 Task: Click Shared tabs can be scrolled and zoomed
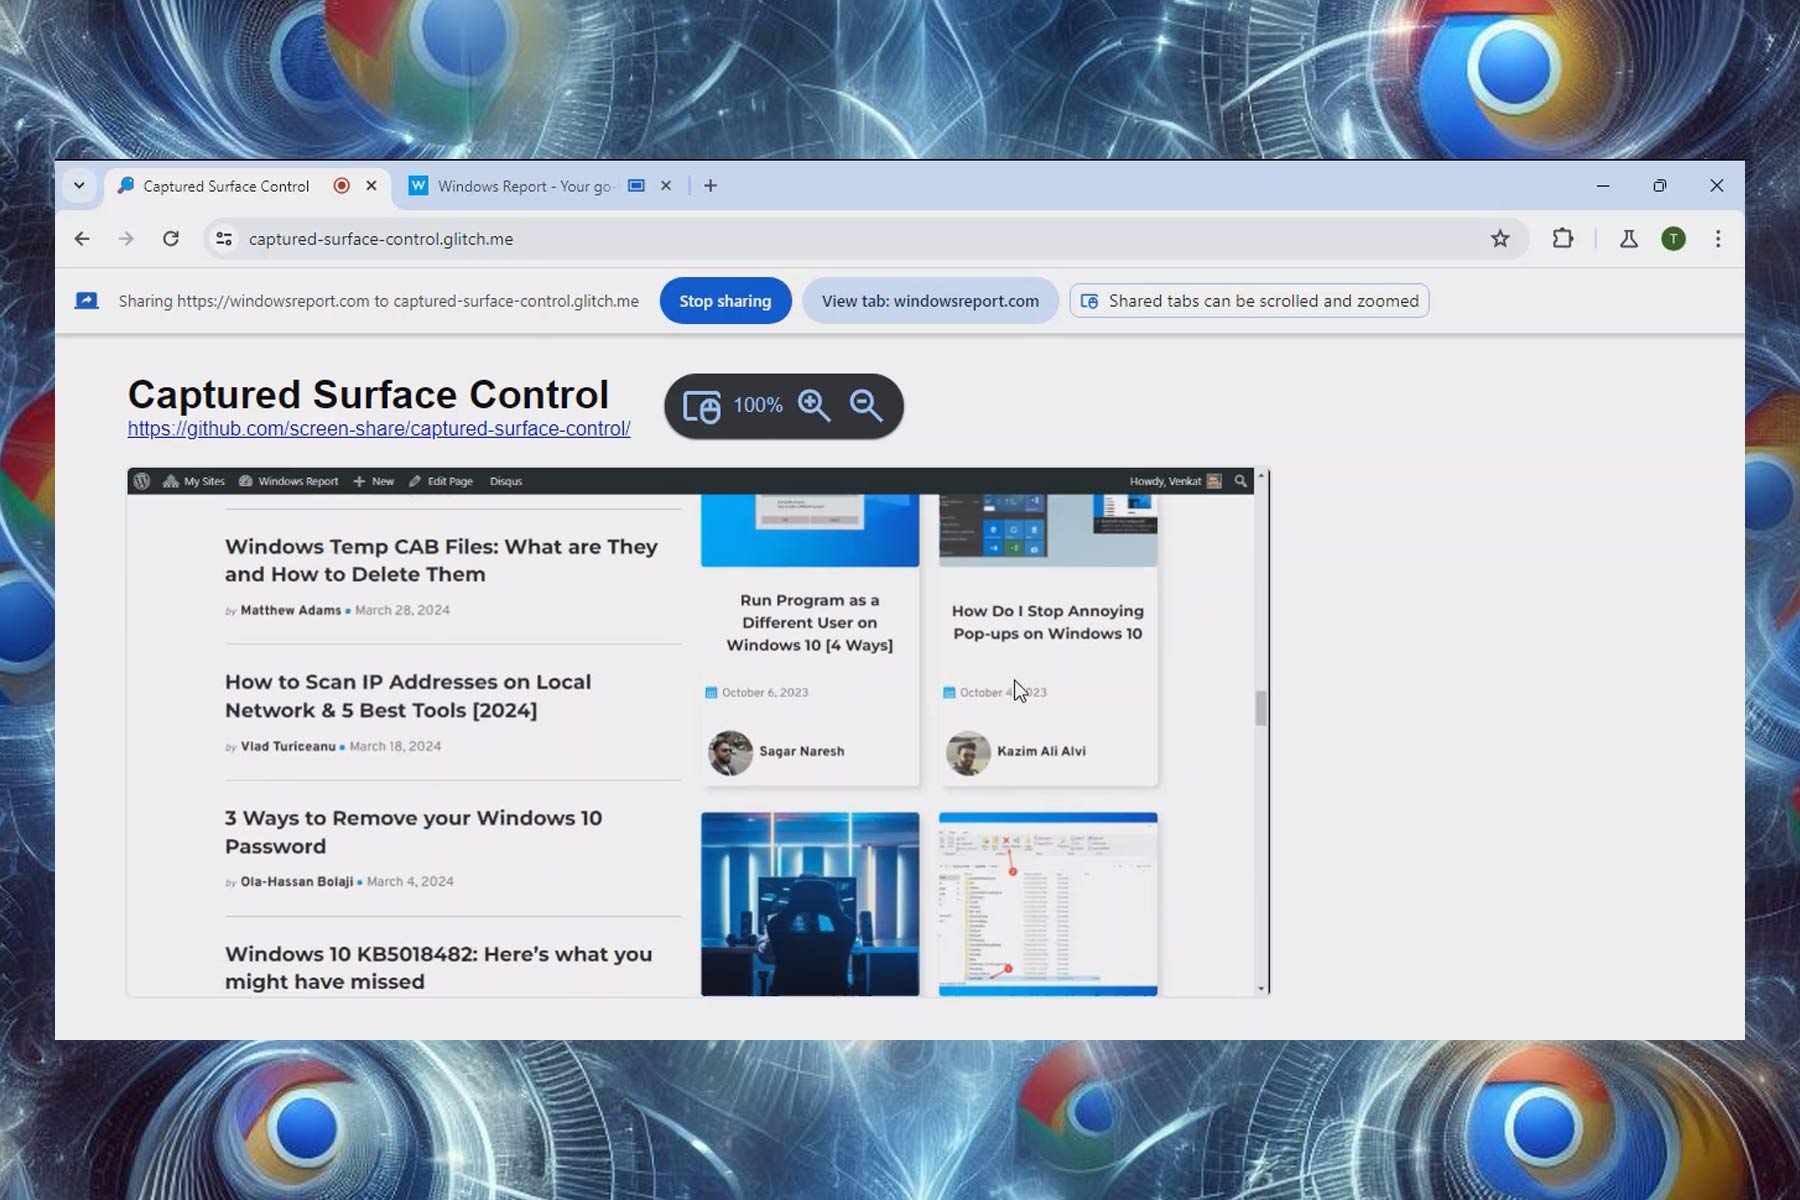pyautogui.click(x=1249, y=301)
